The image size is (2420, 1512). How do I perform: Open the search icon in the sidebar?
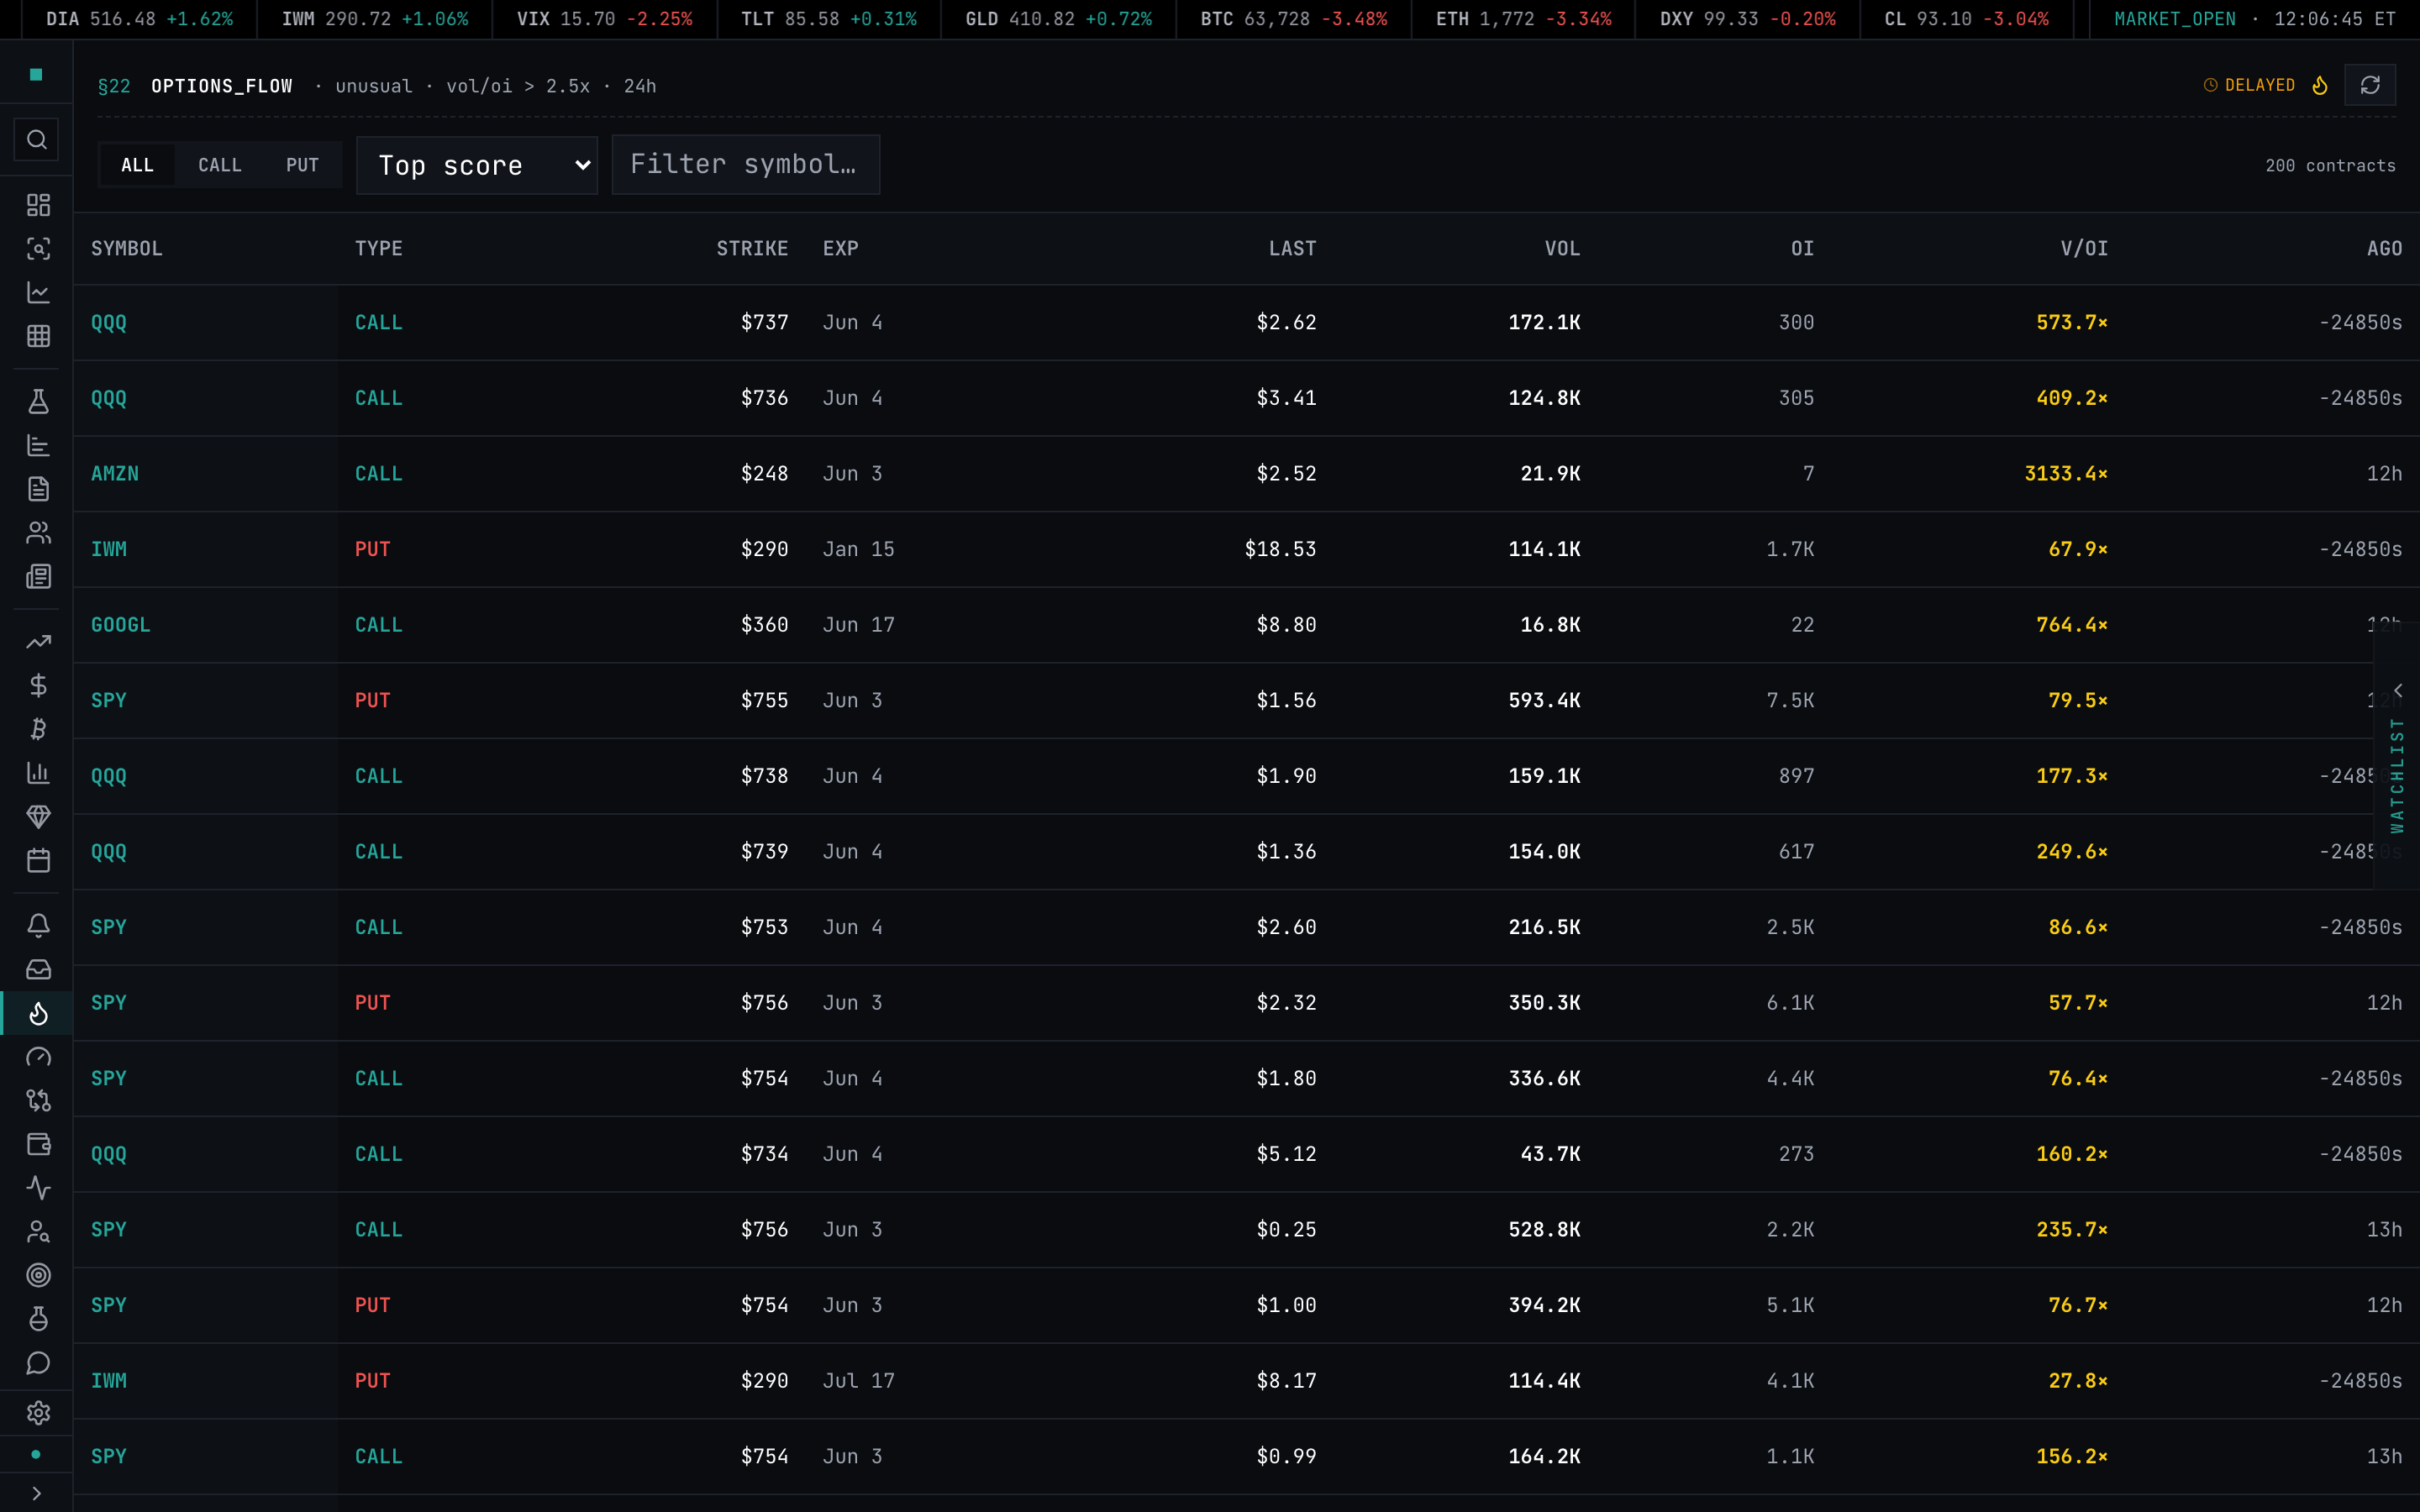coord(37,140)
